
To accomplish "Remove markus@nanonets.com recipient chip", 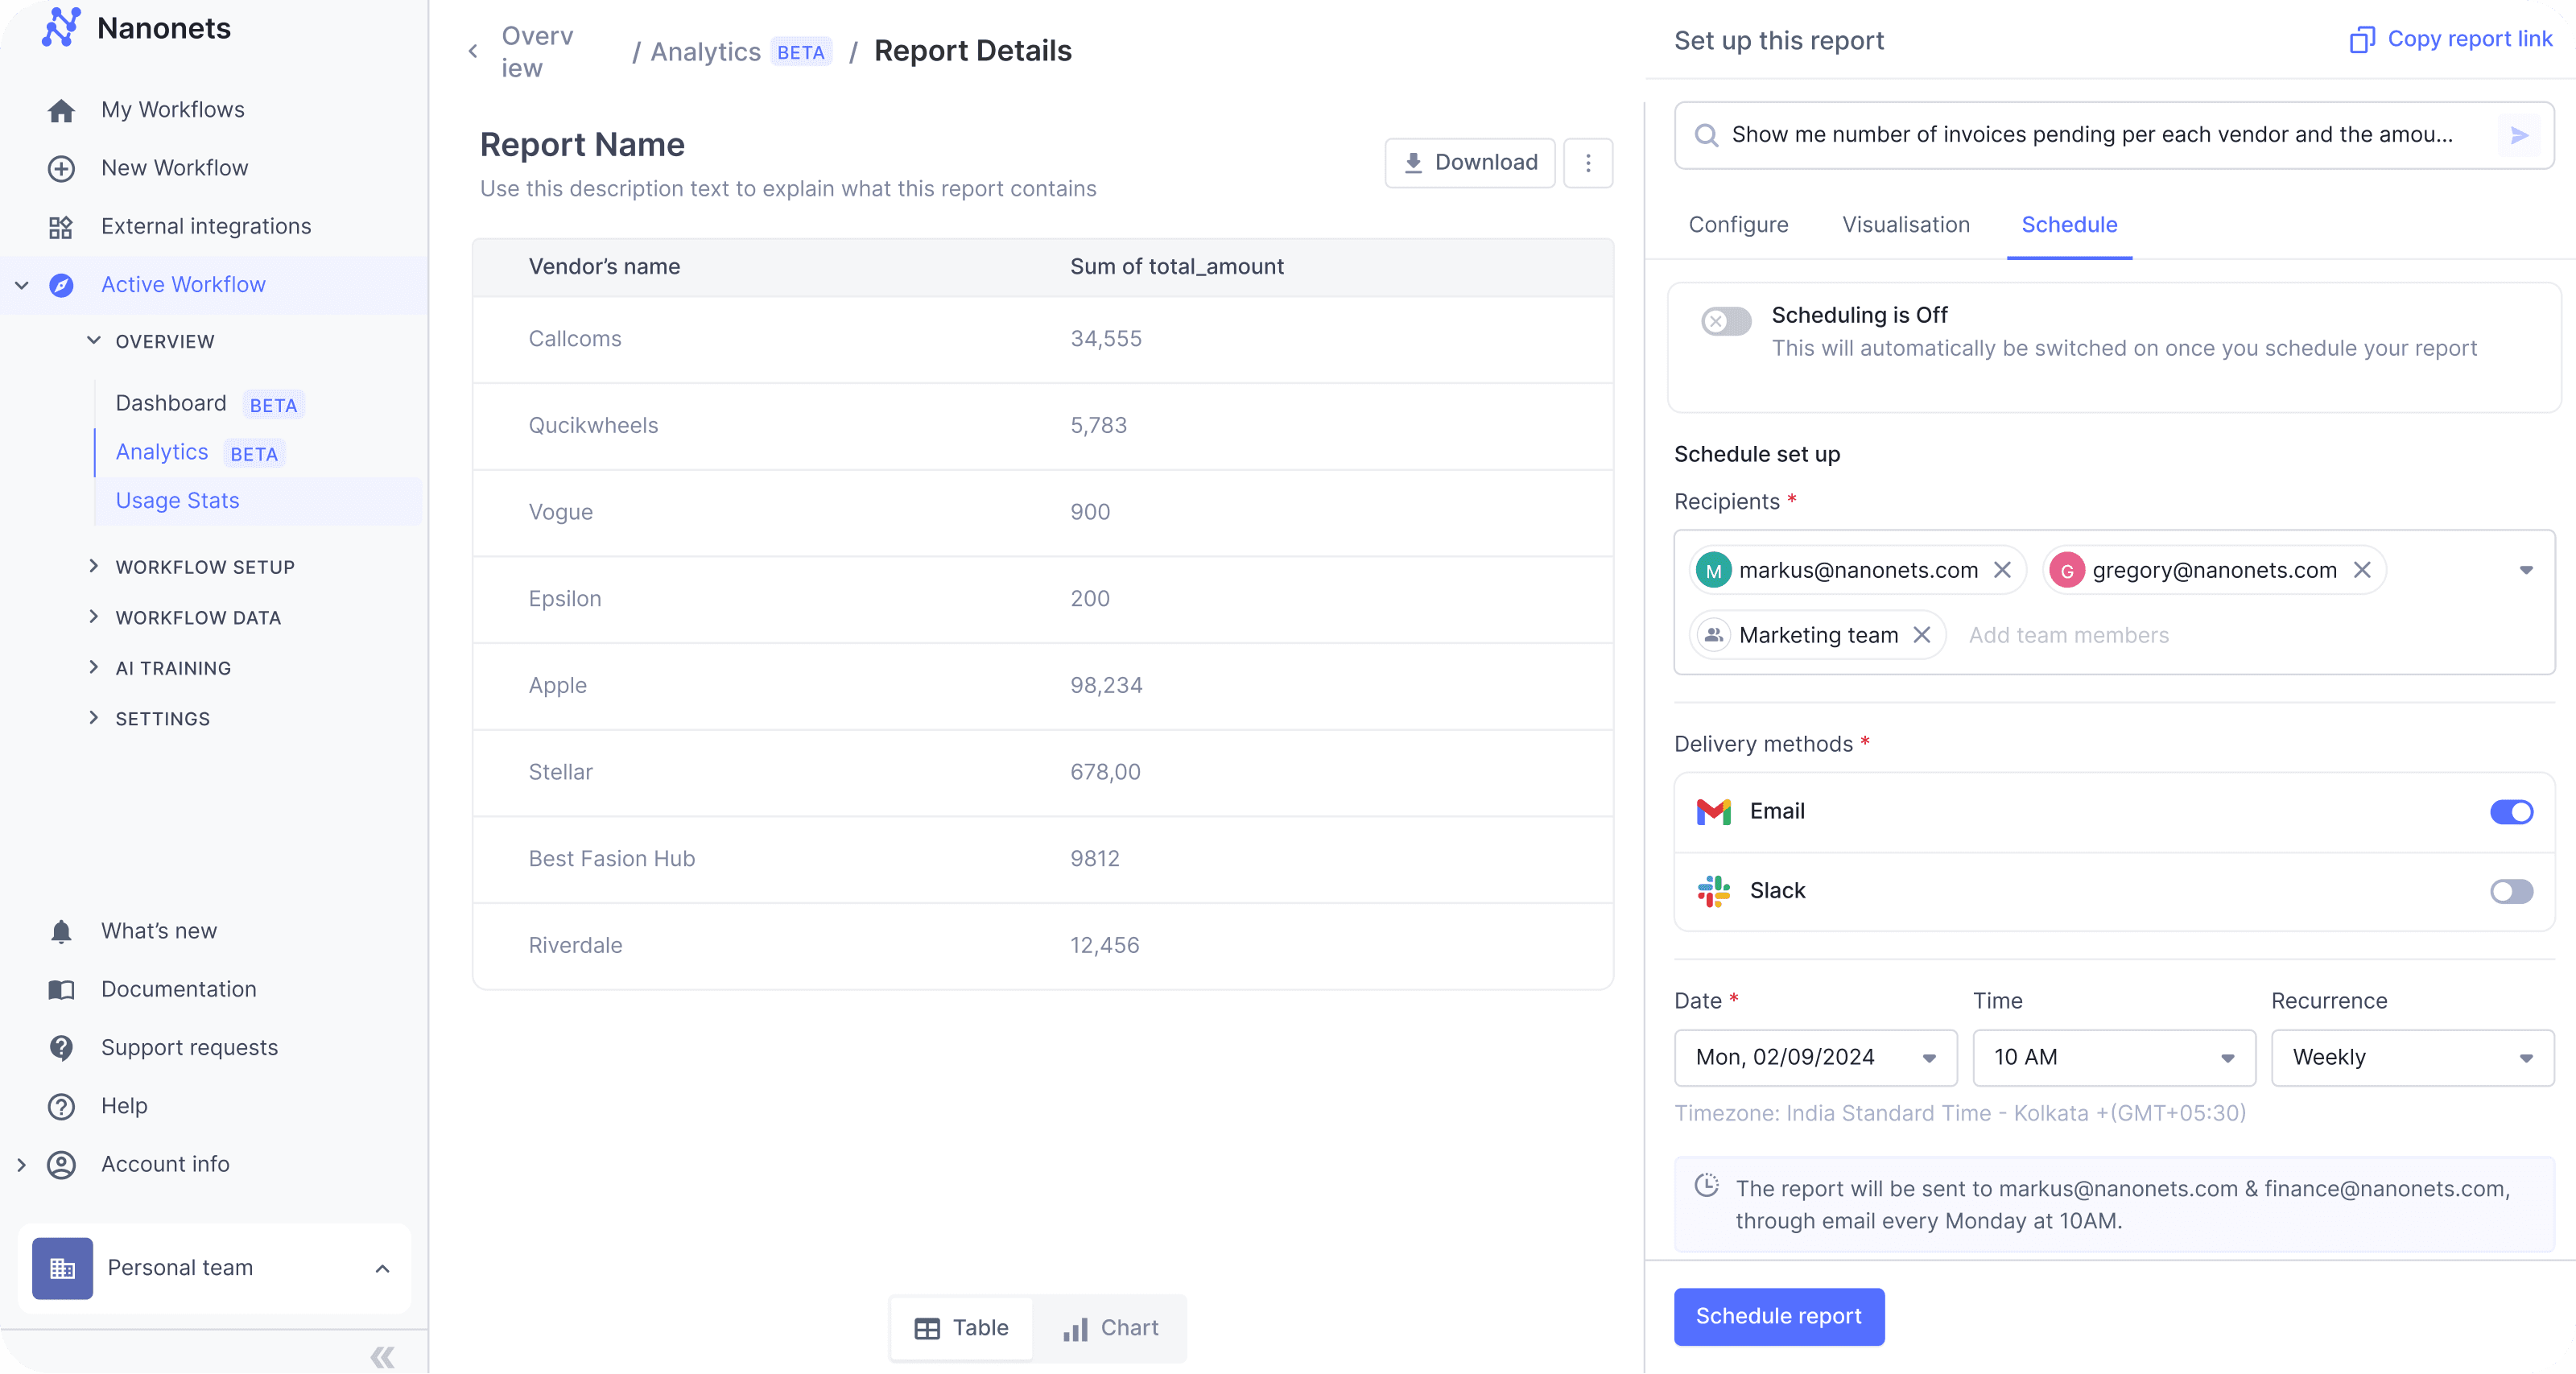I will coord(2002,570).
